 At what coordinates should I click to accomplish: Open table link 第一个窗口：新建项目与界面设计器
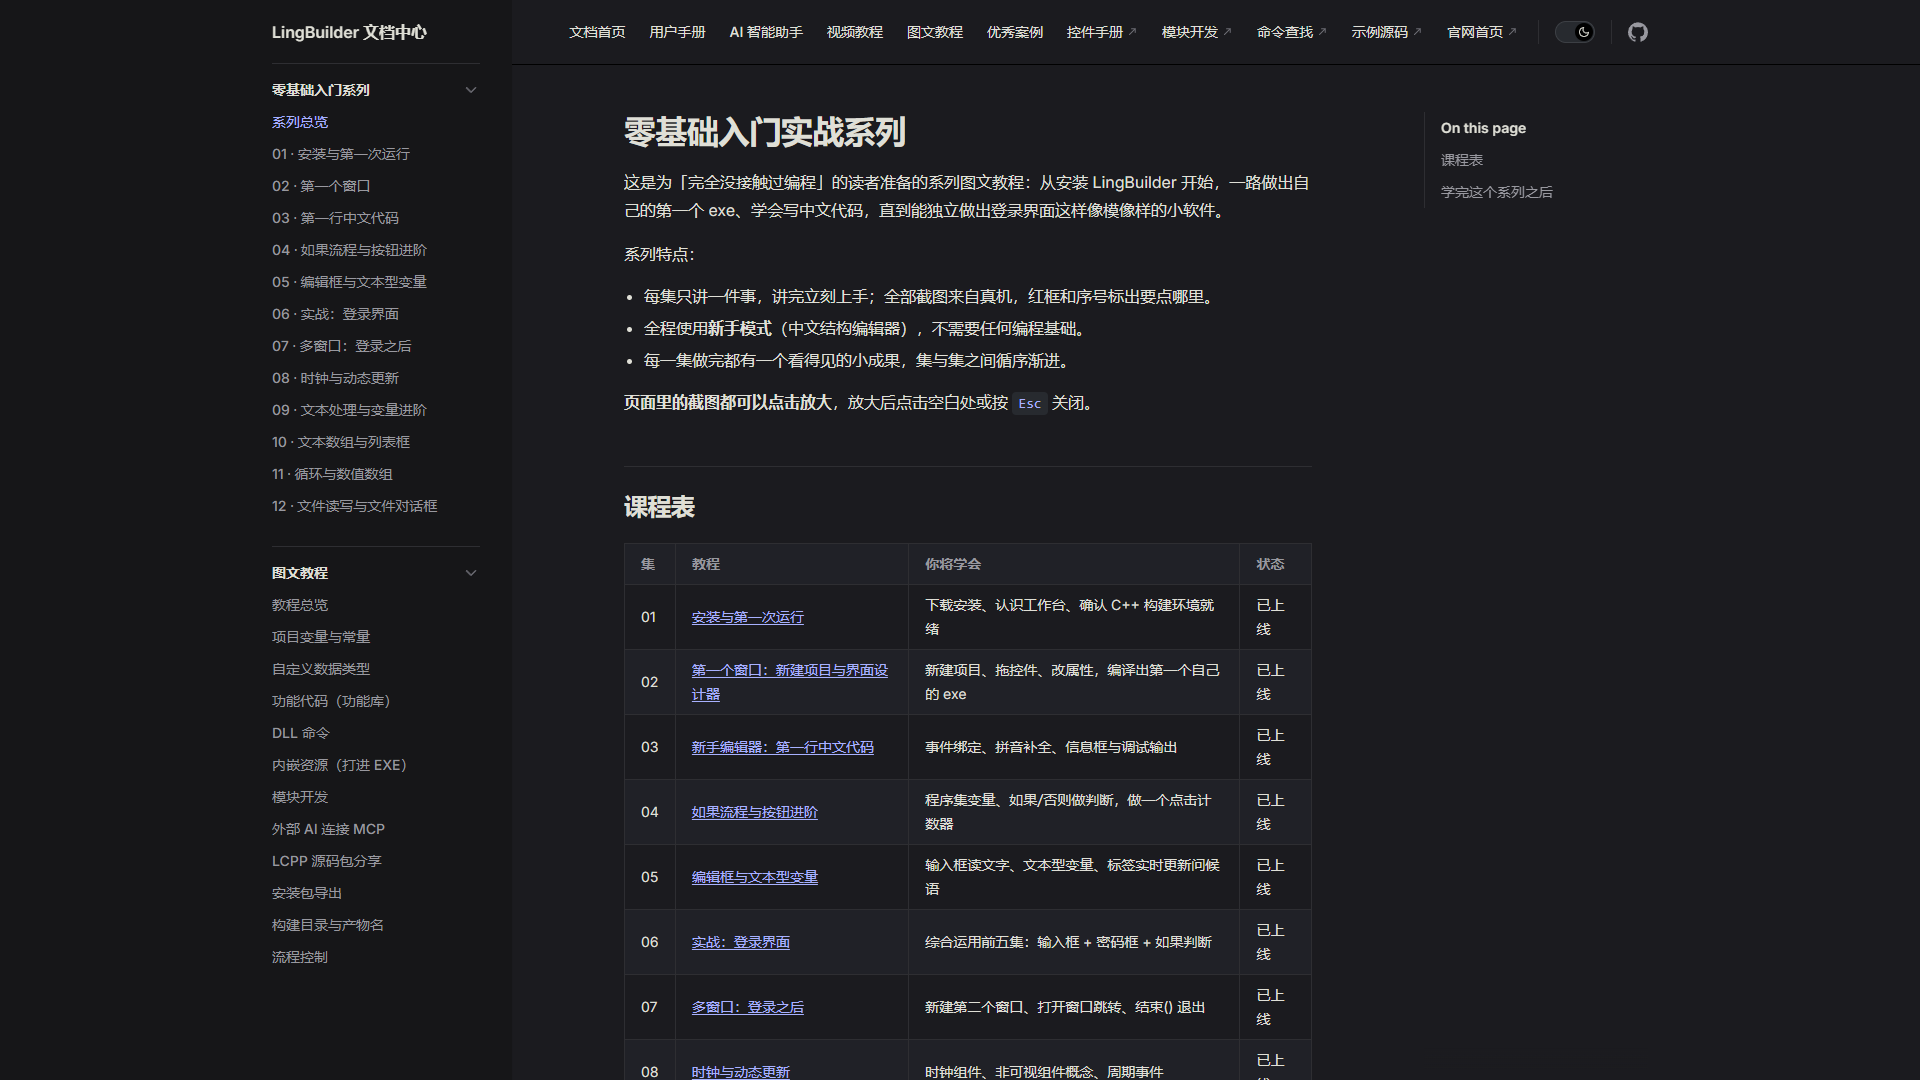pos(790,682)
